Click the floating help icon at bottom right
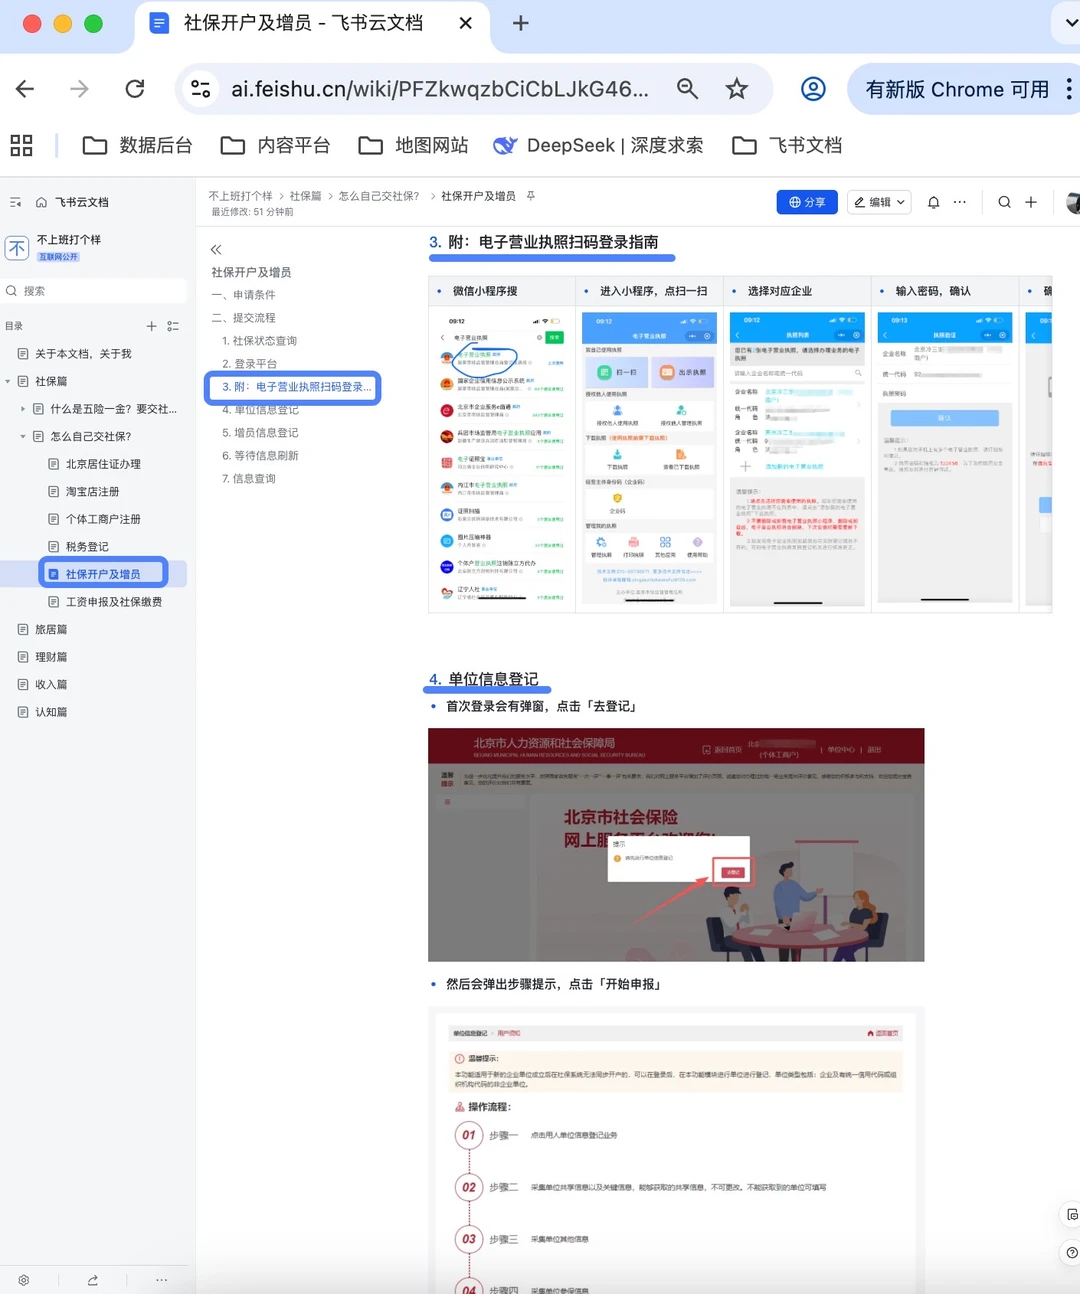The width and height of the screenshot is (1080, 1294). coord(1071,1253)
